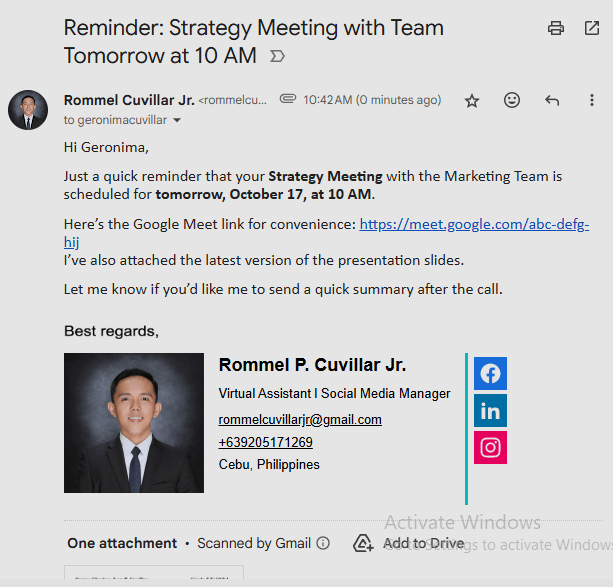Open email in new window
The width and height of the screenshot is (613, 587).
point(592,28)
